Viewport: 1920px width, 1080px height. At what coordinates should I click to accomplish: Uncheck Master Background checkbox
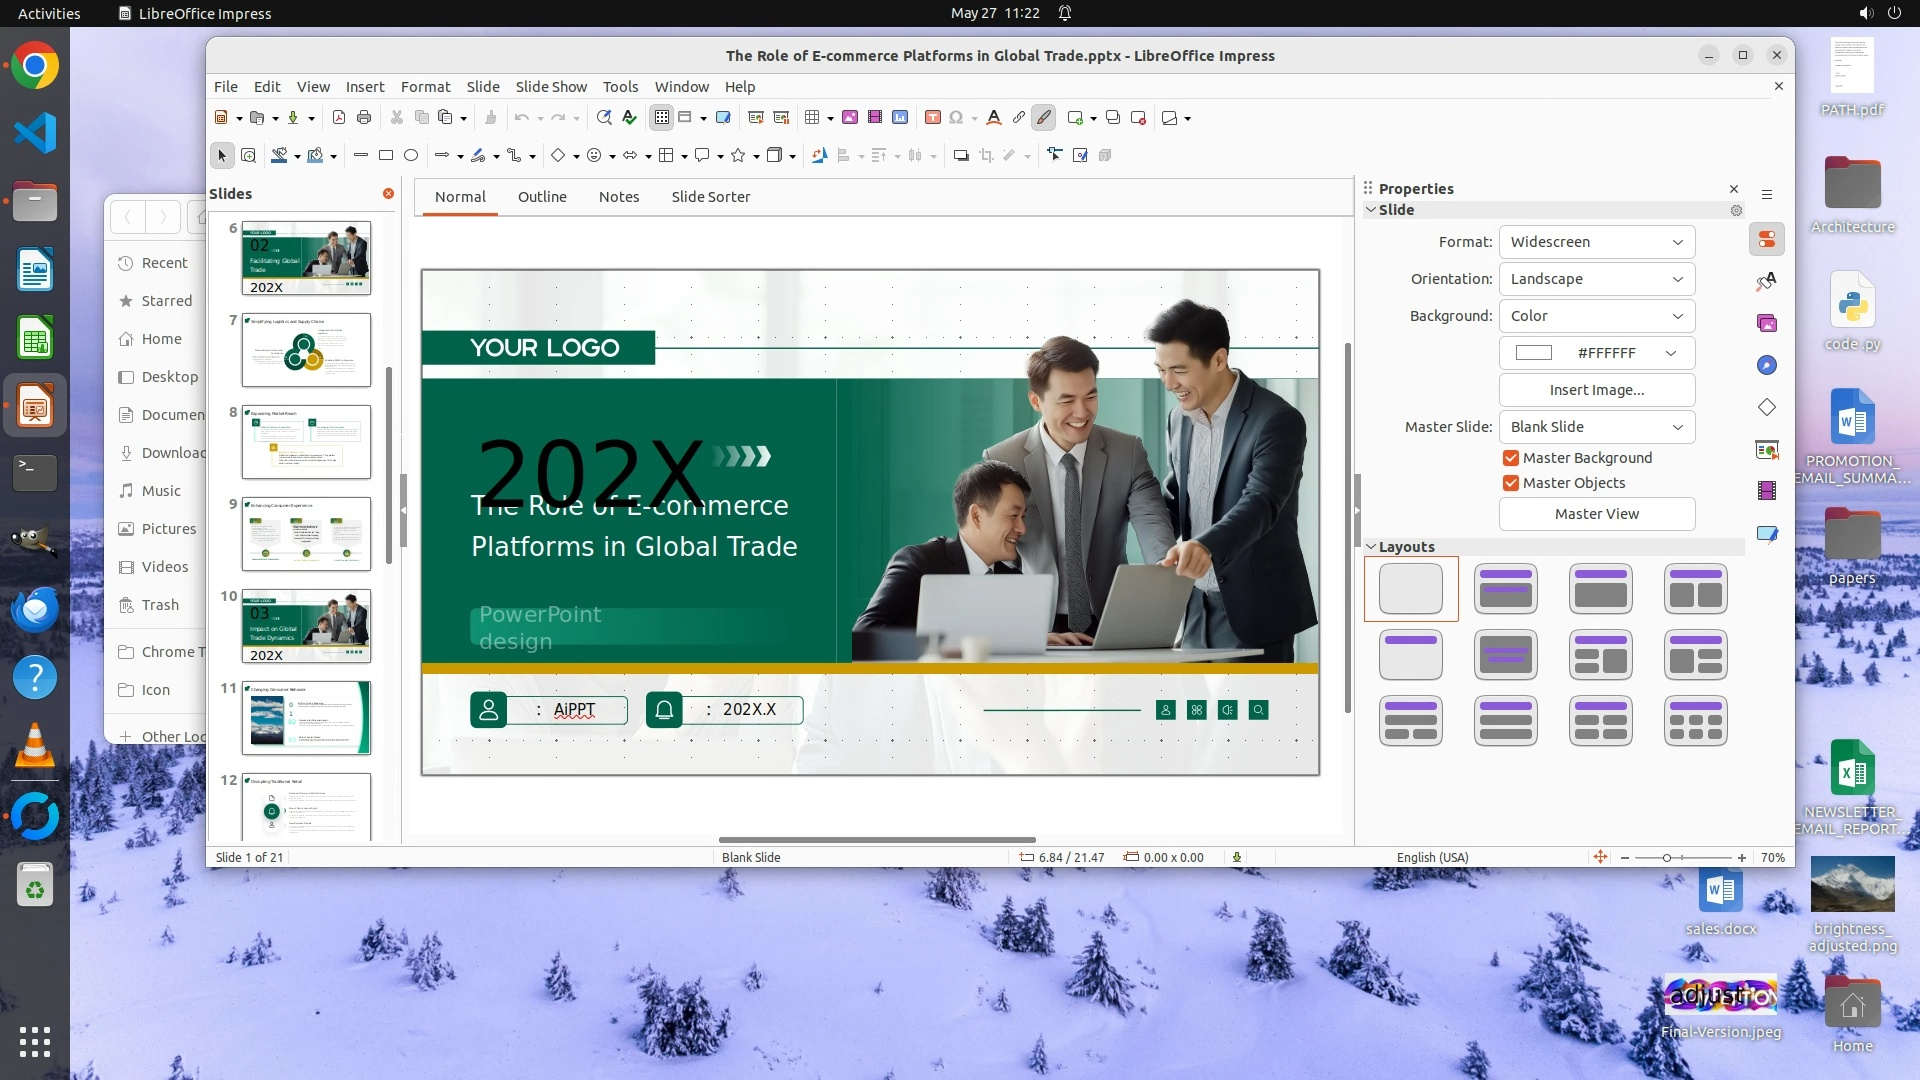pyautogui.click(x=1511, y=458)
